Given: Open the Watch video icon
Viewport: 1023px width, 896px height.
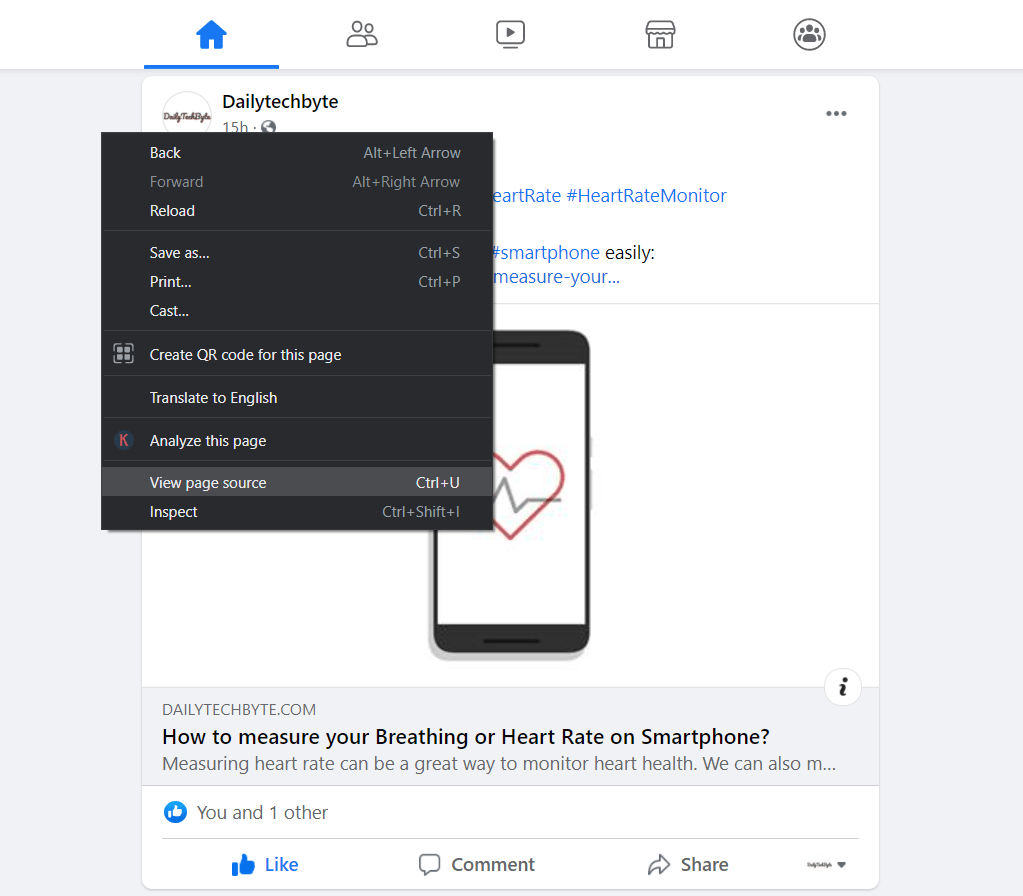Looking at the screenshot, I should pos(510,33).
